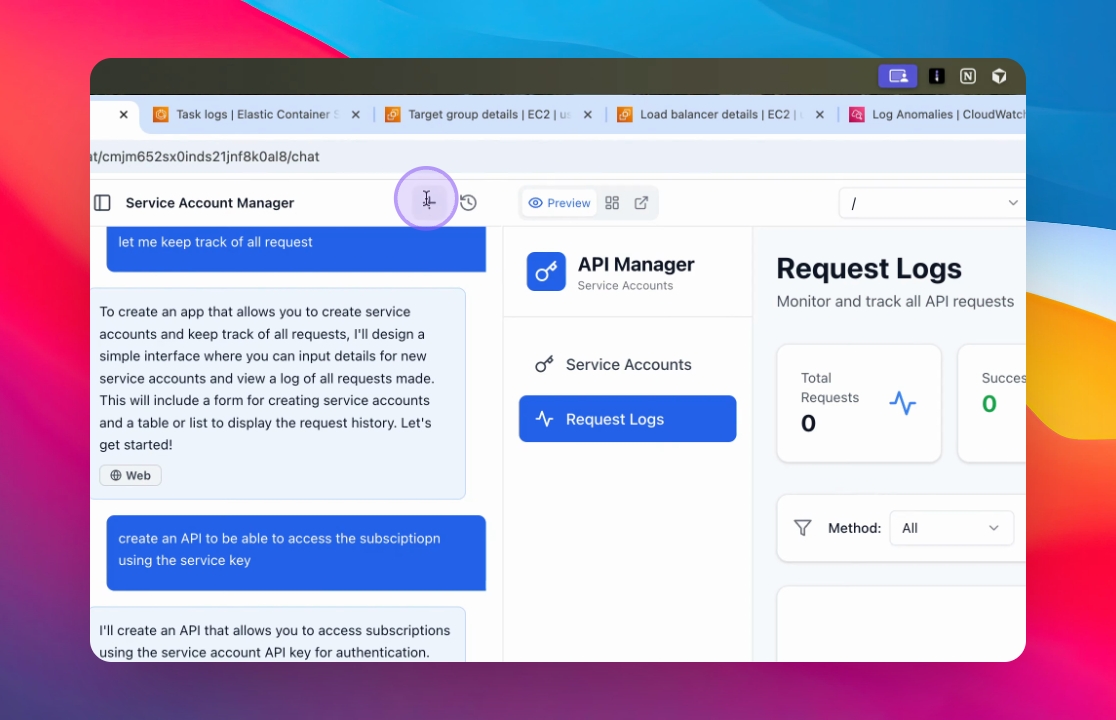The width and height of the screenshot is (1116, 720).
Task: Click the API Manager key logo
Action: coord(546,271)
